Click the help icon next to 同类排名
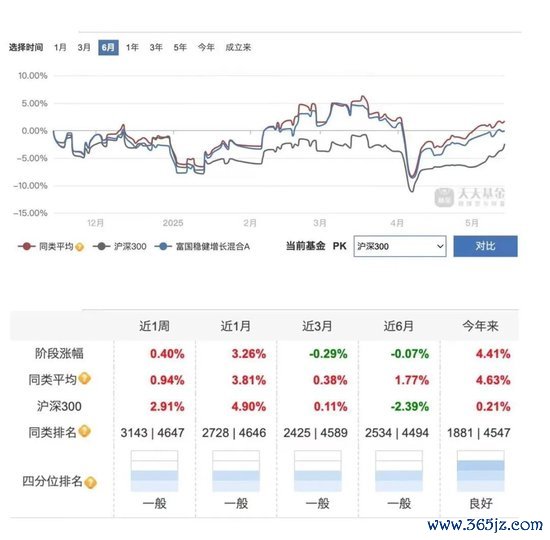Screen dimensions: 550x540 pos(85,431)
